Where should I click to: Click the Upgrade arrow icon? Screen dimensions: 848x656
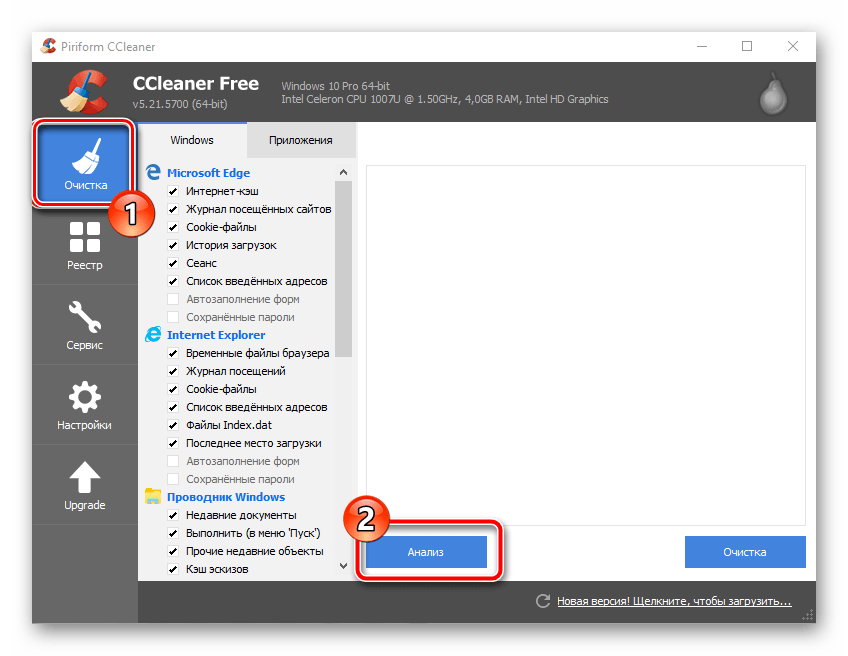[x=85, y=477]
